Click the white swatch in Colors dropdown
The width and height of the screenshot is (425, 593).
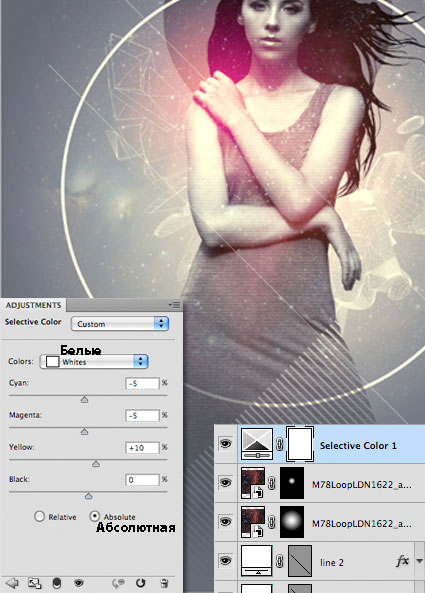(x=53, y=362)
